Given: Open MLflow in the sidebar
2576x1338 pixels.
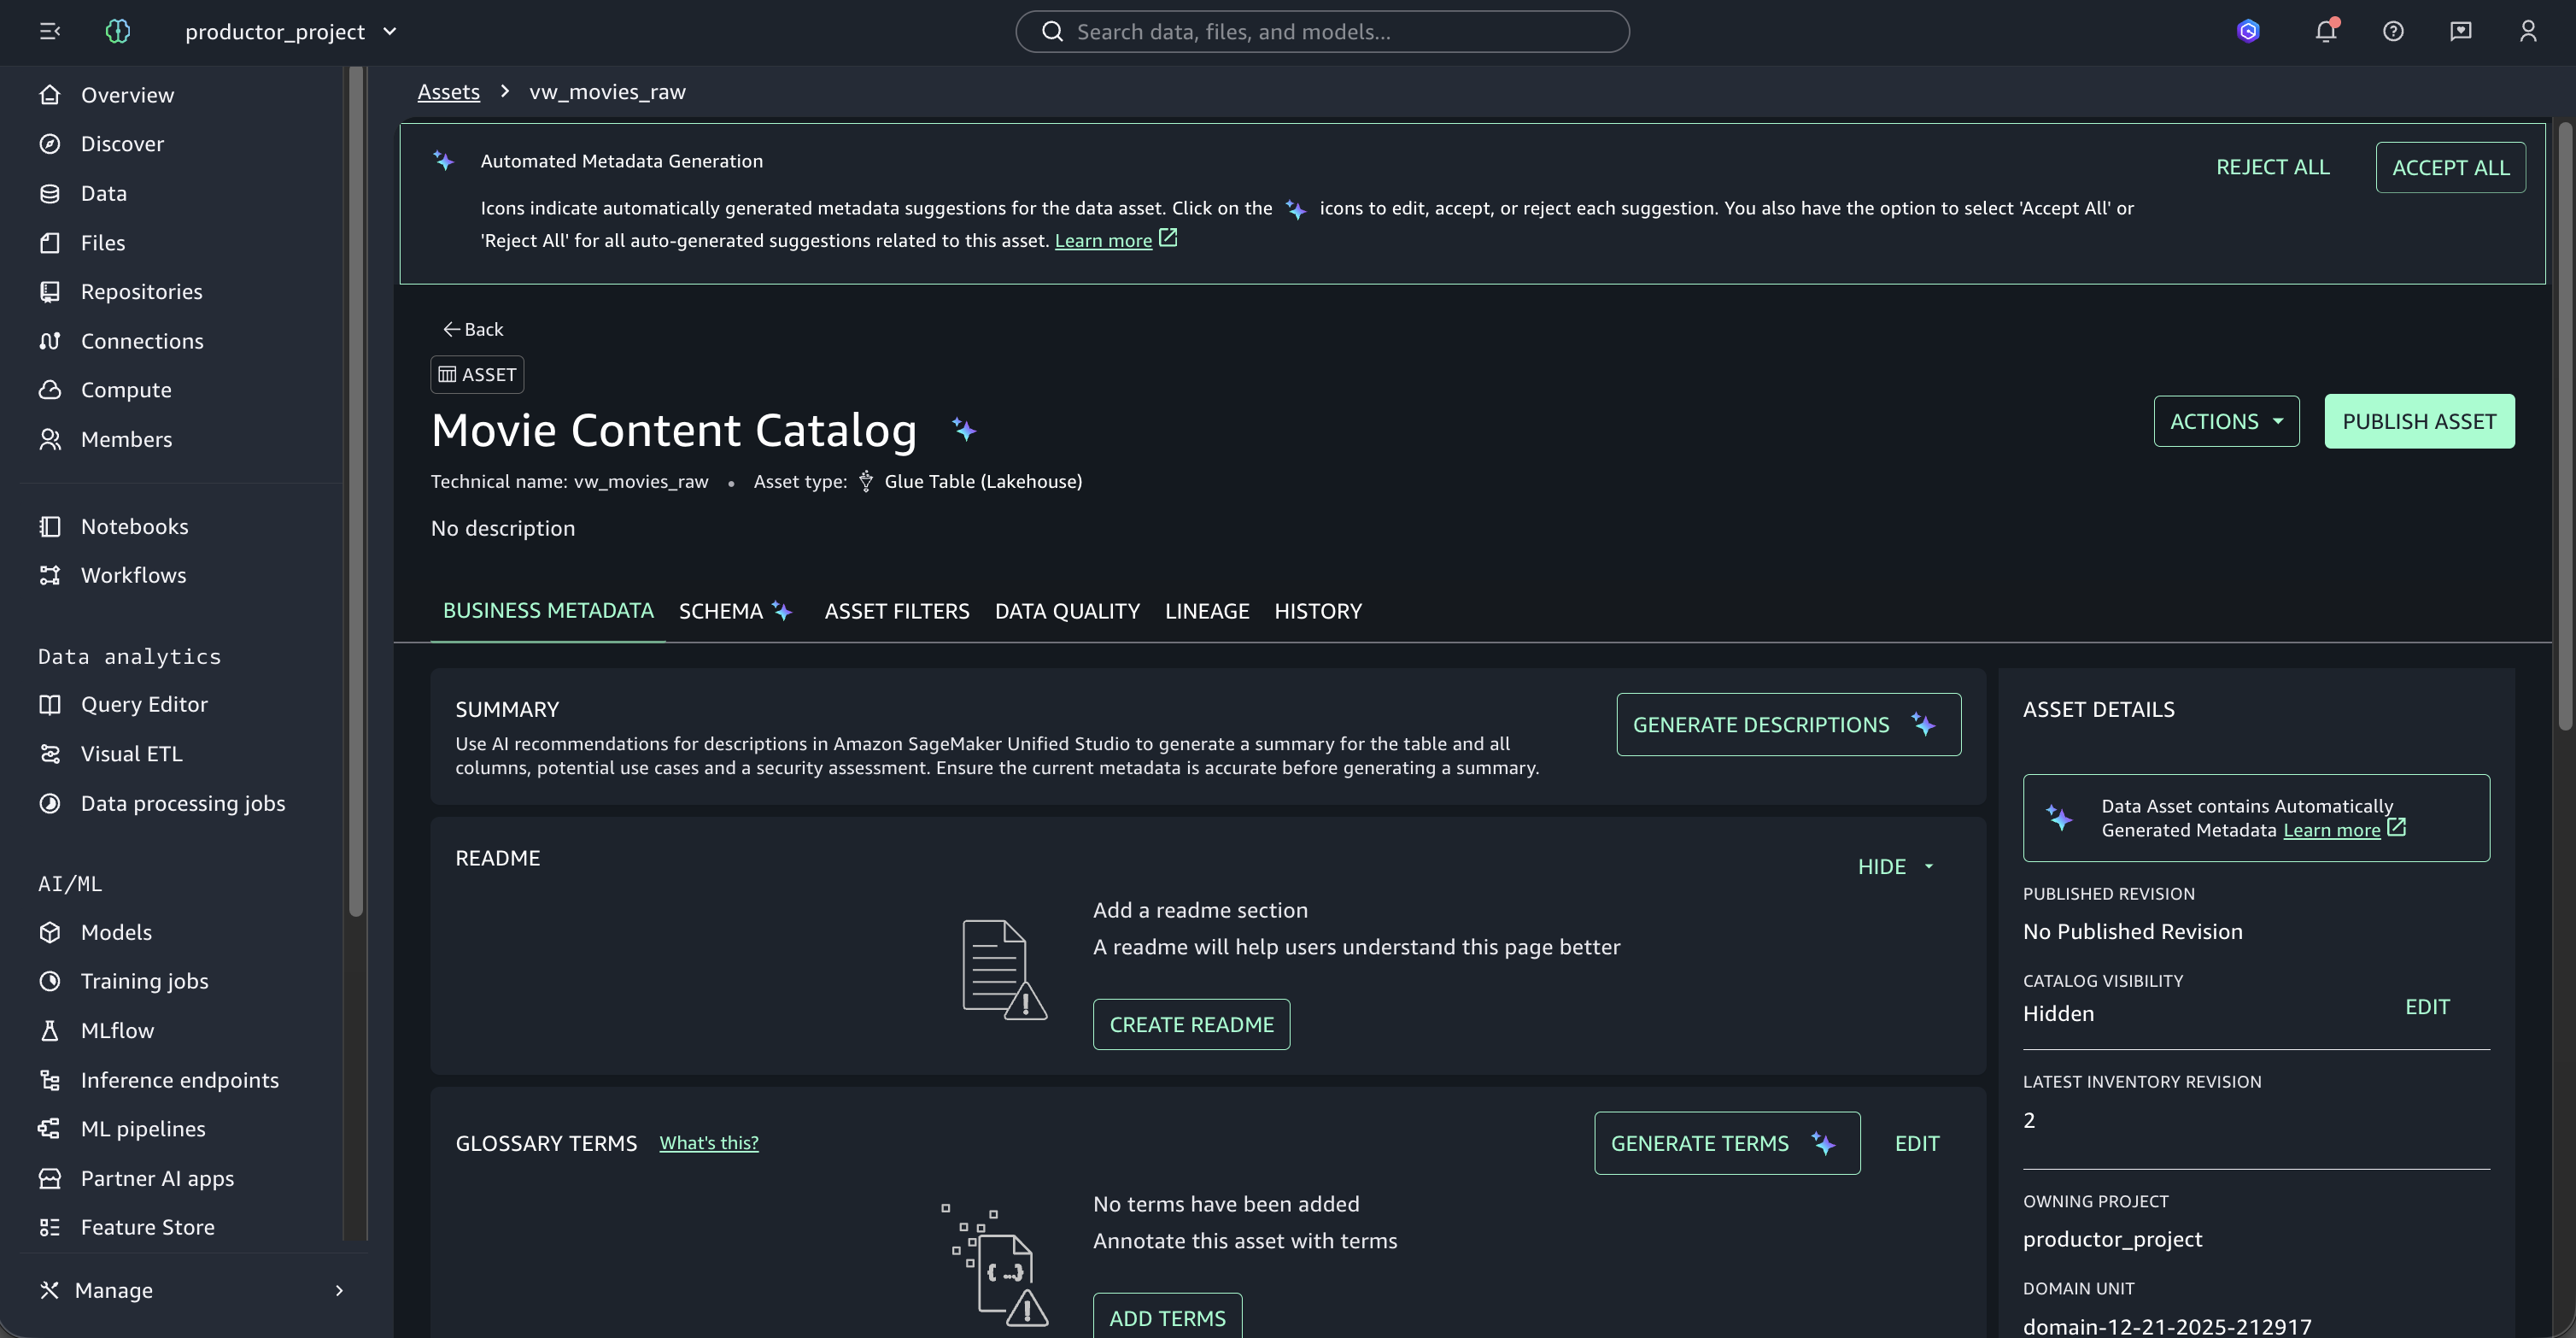Looking at the screenshot, I should click(x=117, y=1030).
